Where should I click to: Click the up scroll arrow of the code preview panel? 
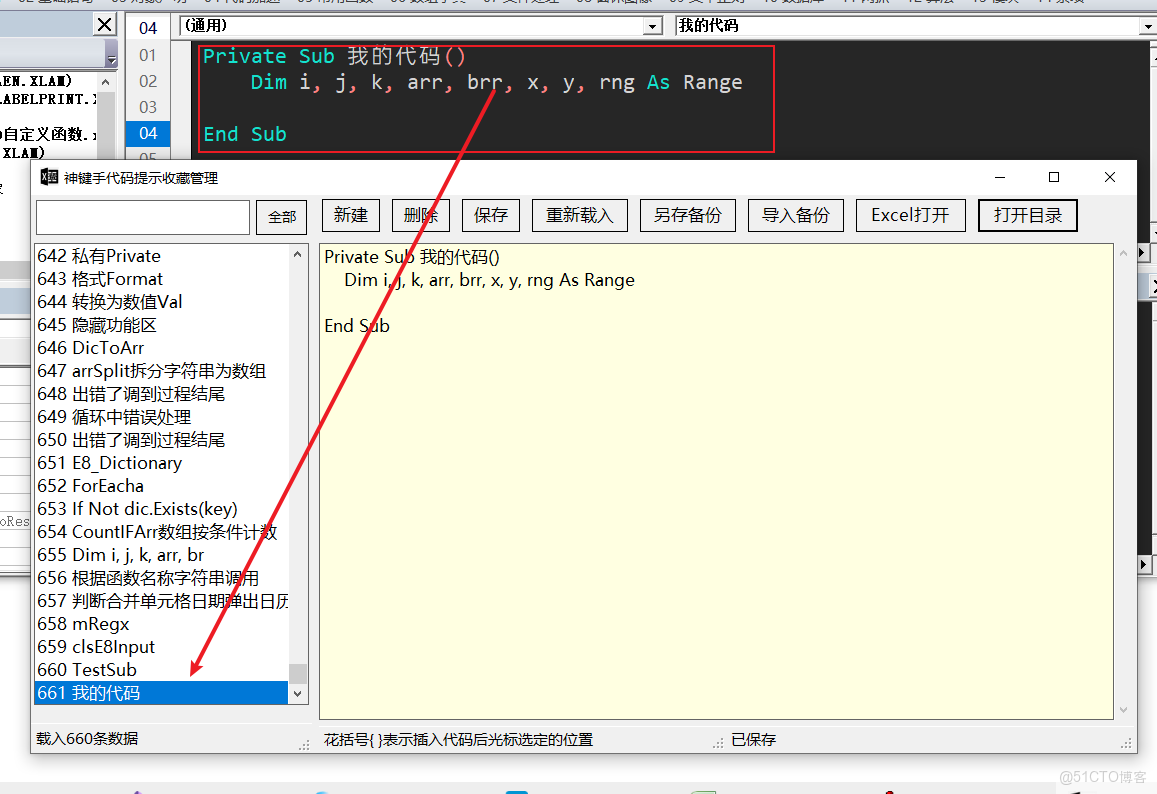point(1122,253)
